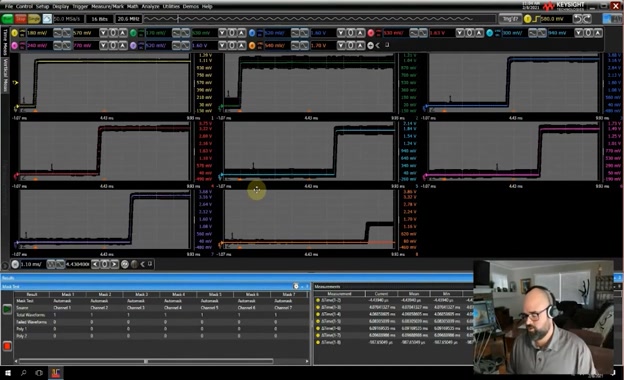Click channel 2 coupling icon
This screenshot has width=624, height=380.
[x=141, y=33]
